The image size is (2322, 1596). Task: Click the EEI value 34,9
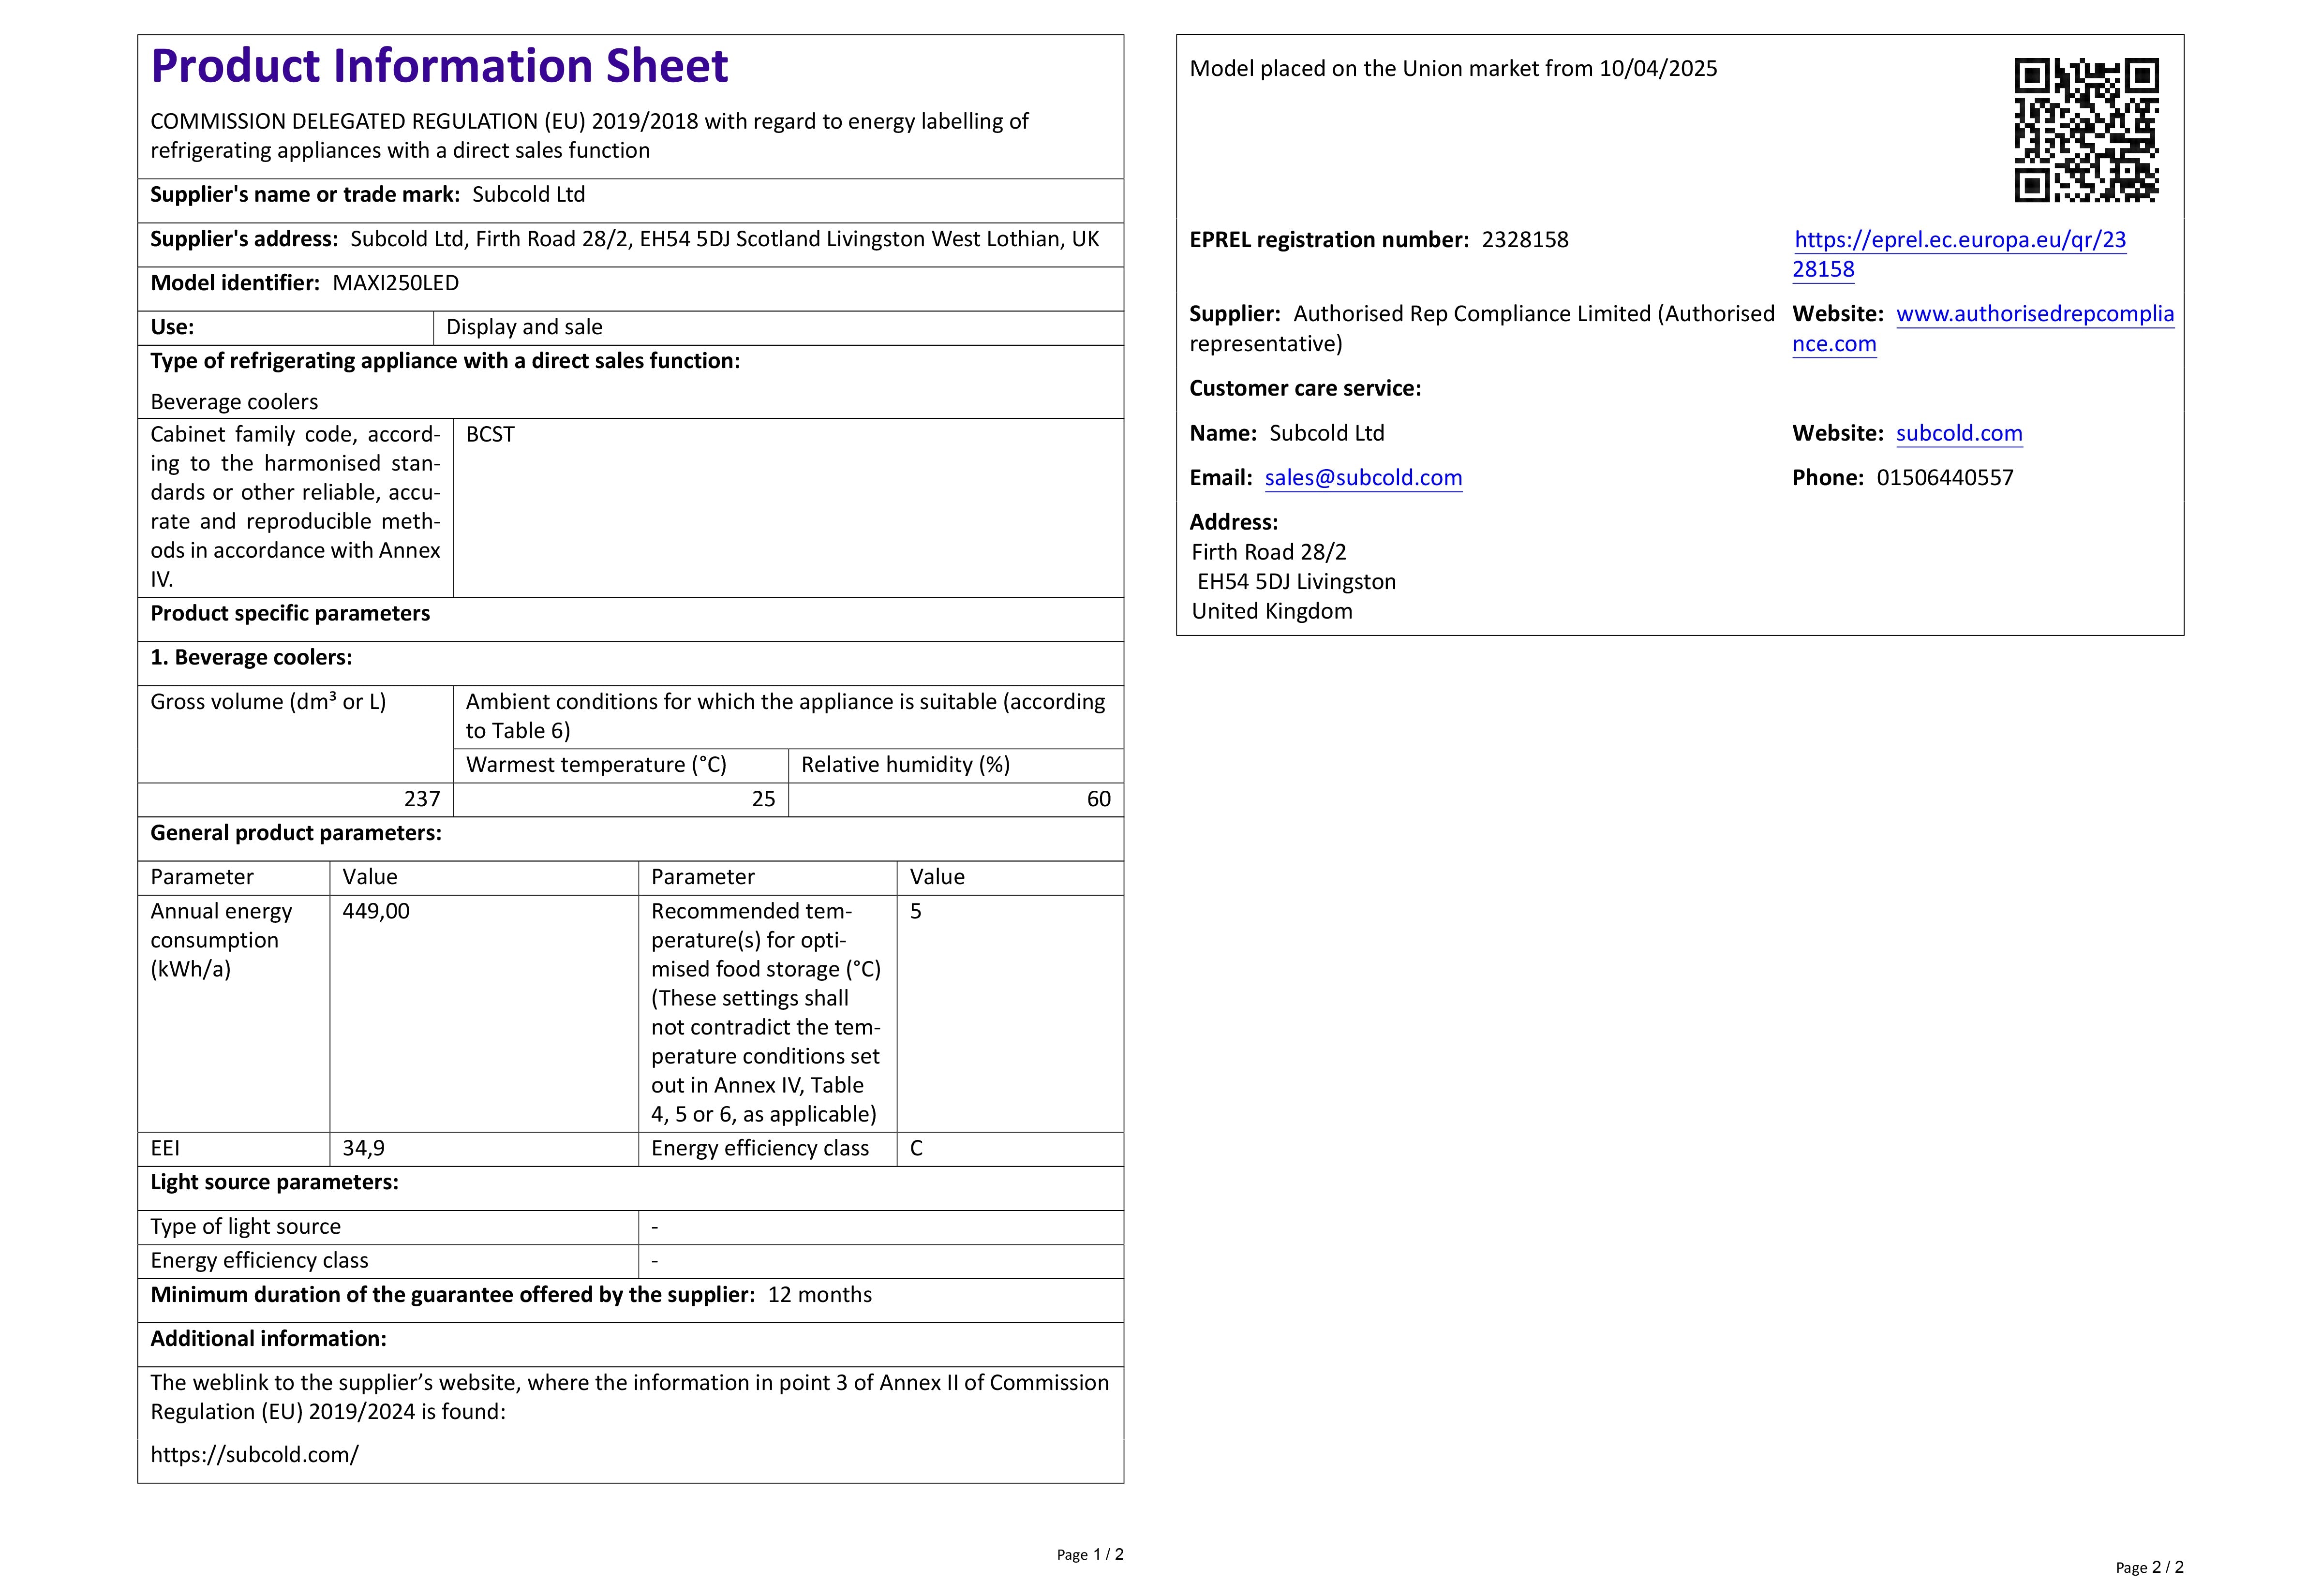pos(363,1148)
